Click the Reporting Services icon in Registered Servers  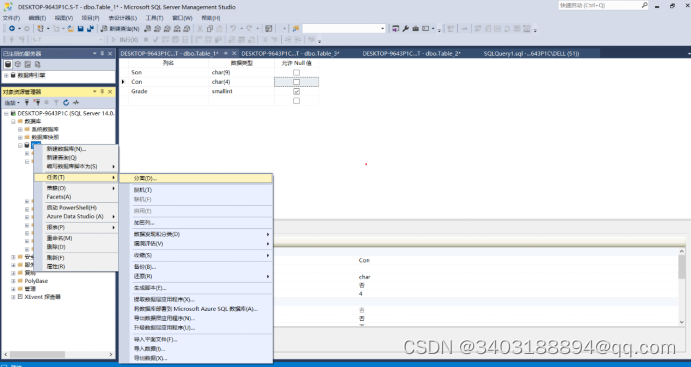point(28,64)
